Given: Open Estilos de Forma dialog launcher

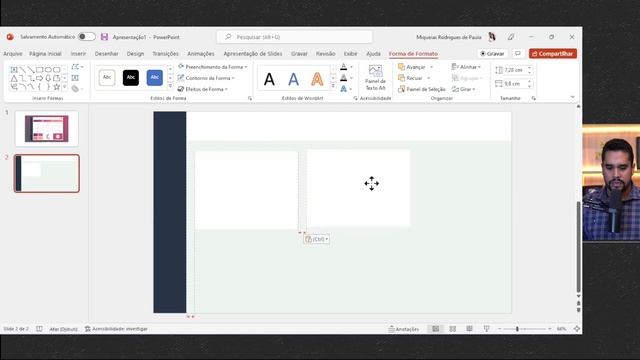Looking at the screenshot, I should click(250, 98).
